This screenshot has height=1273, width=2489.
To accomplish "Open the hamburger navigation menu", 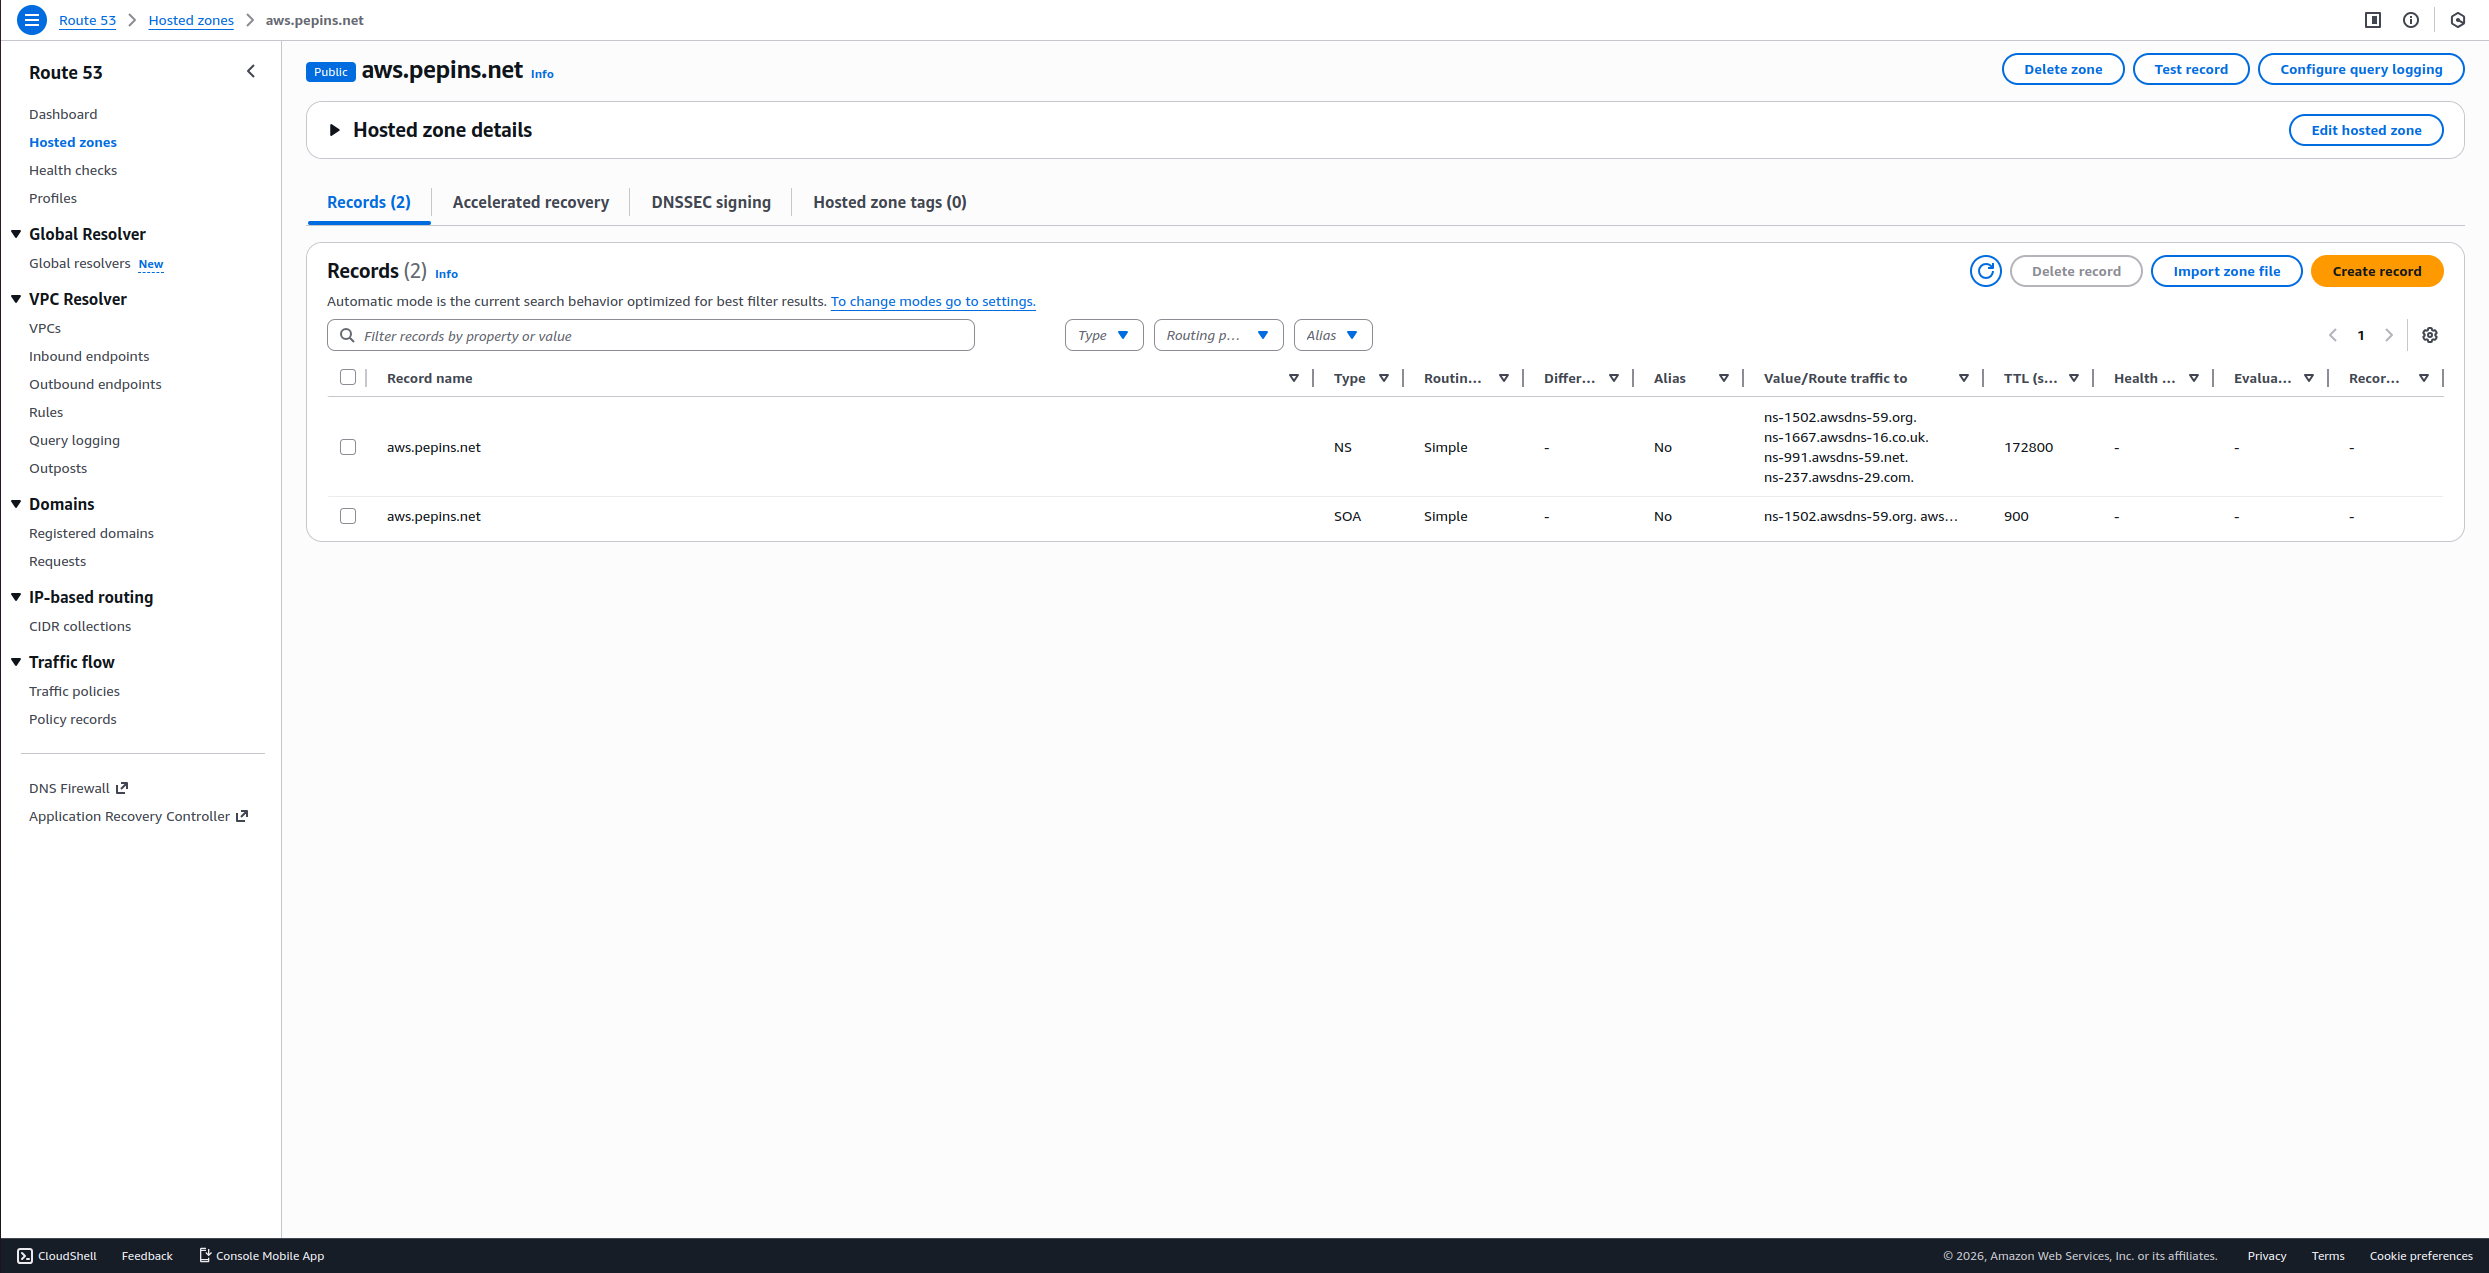I will [x=31, y=20].
